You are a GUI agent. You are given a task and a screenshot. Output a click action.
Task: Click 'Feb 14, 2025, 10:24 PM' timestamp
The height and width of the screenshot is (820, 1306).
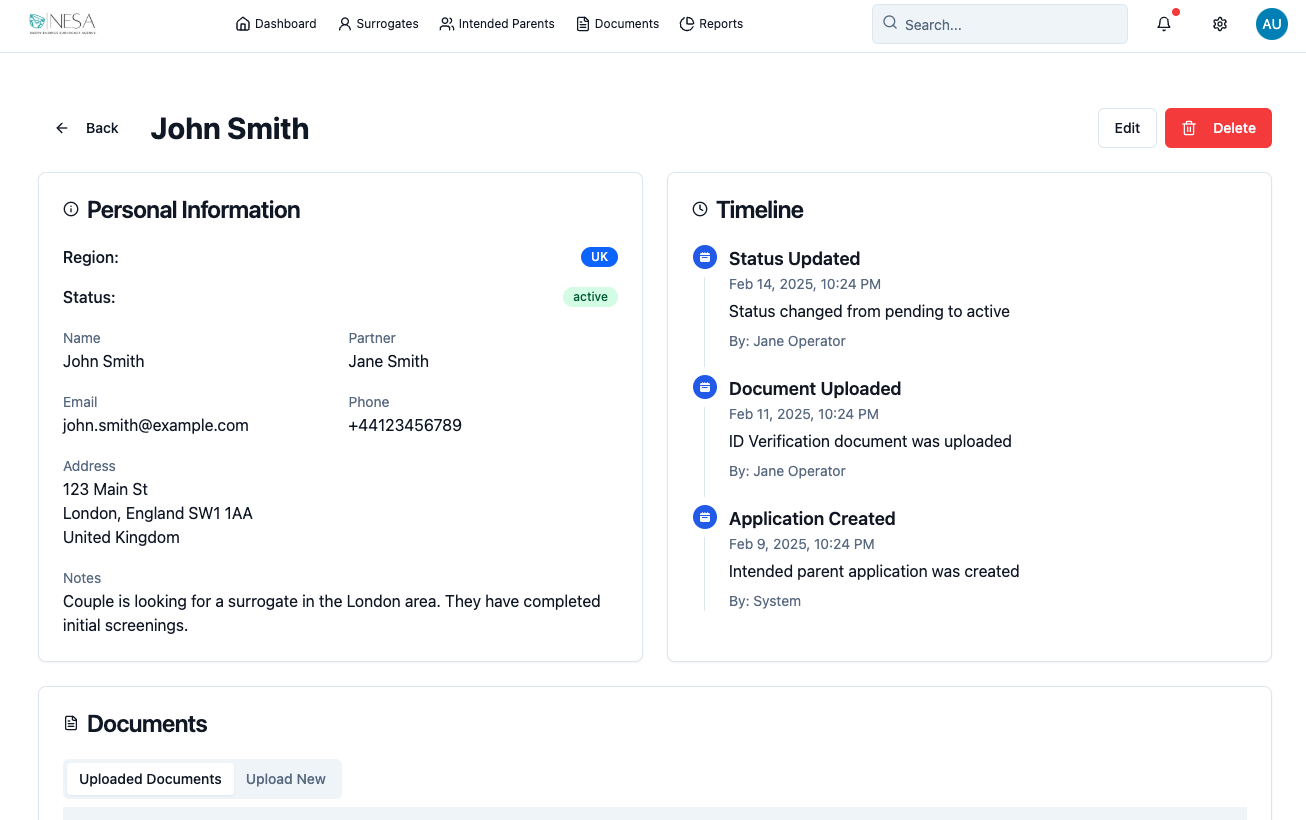point(805,284)
